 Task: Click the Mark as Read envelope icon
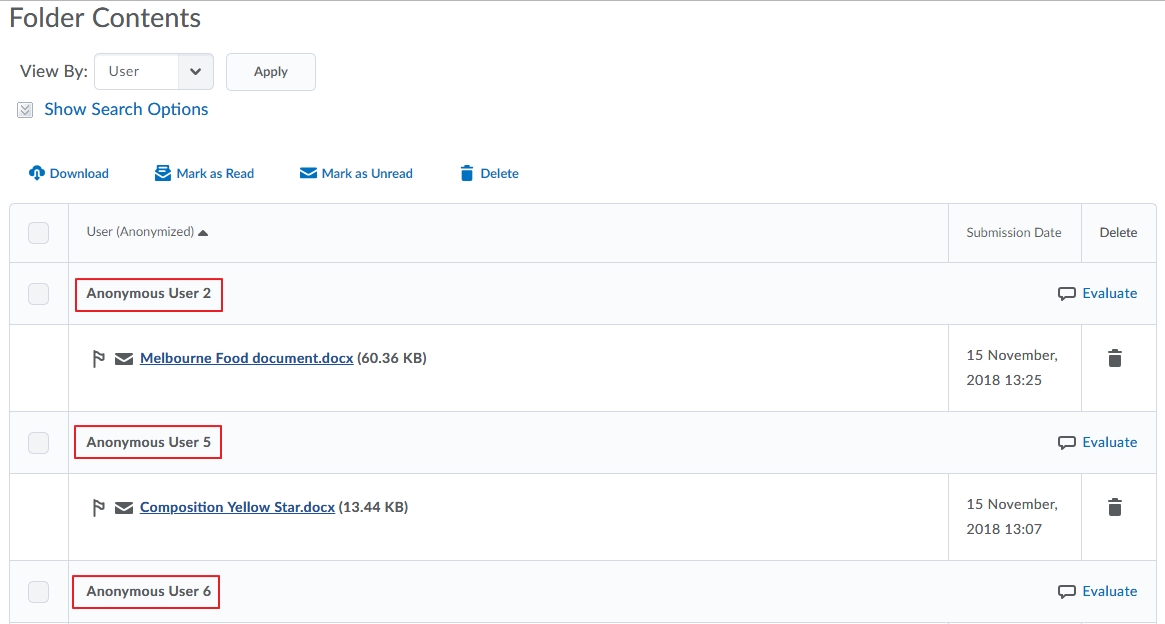click(163, 173)
